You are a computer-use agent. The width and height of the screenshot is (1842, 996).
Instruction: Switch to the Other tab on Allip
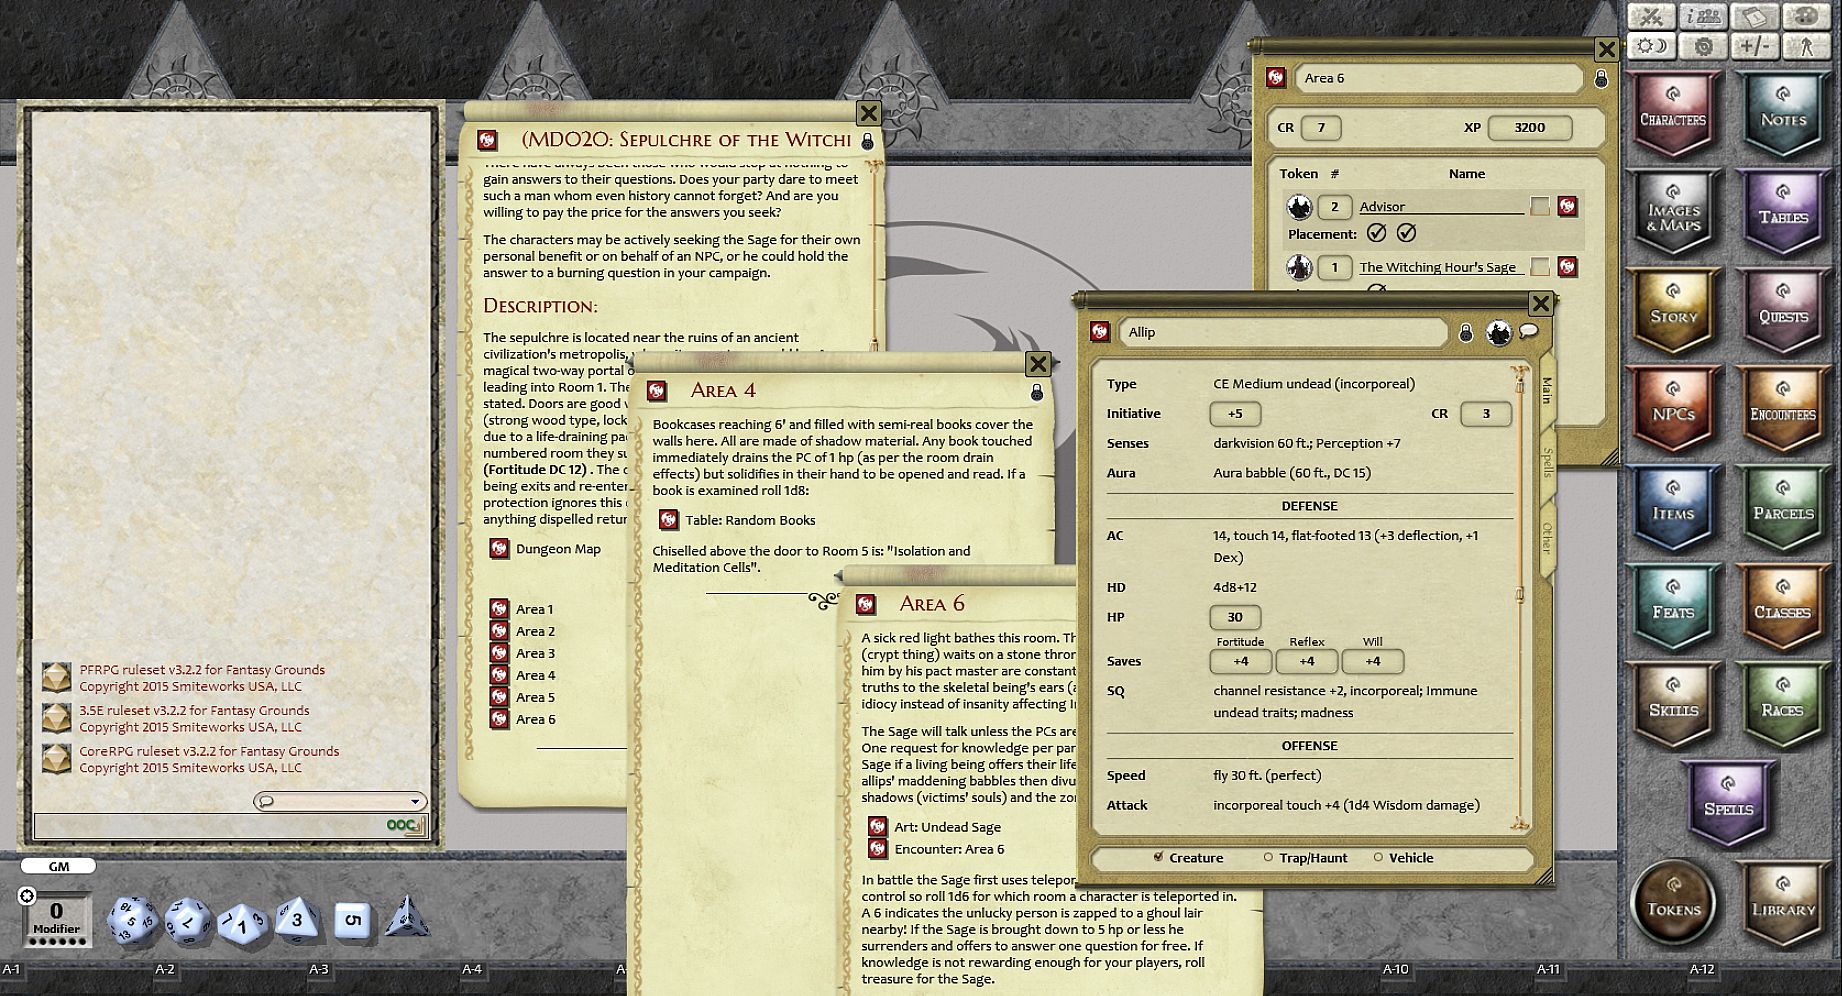pos(1547,538)
